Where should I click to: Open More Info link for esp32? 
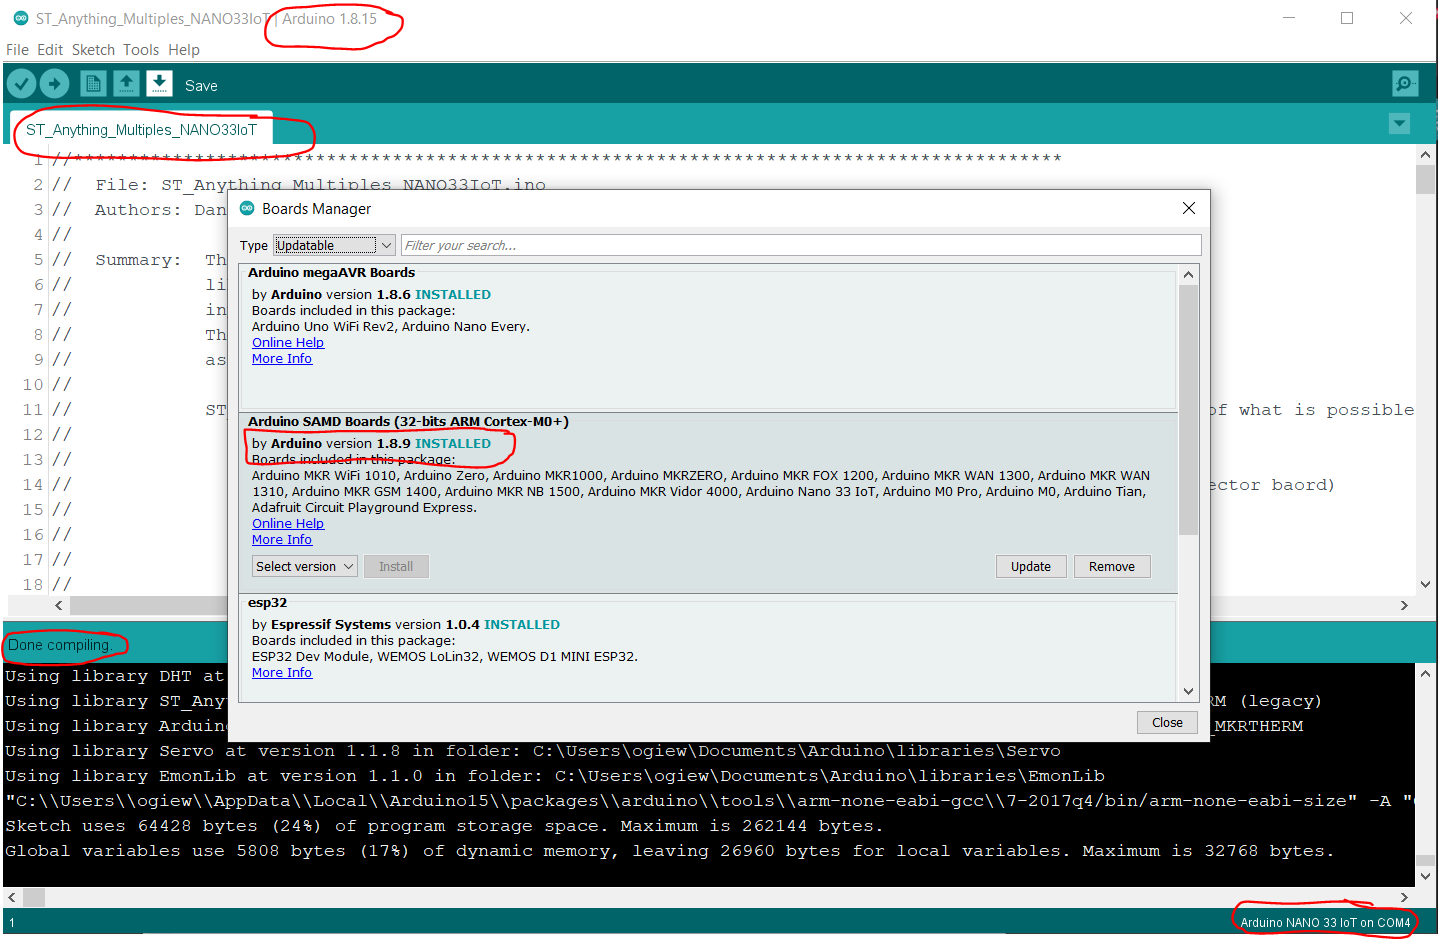(282, 673)
